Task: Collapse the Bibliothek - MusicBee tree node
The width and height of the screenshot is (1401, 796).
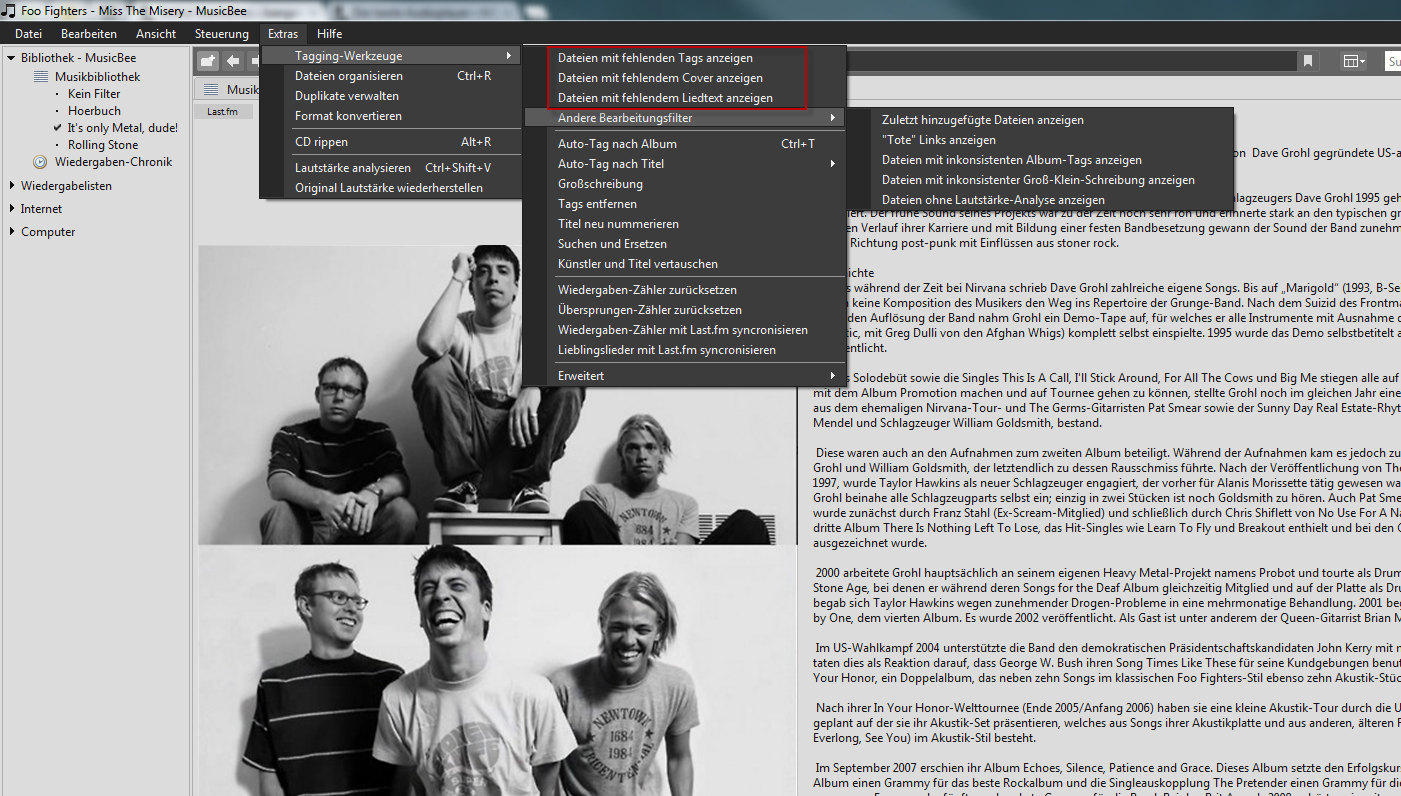Action: 11,58
